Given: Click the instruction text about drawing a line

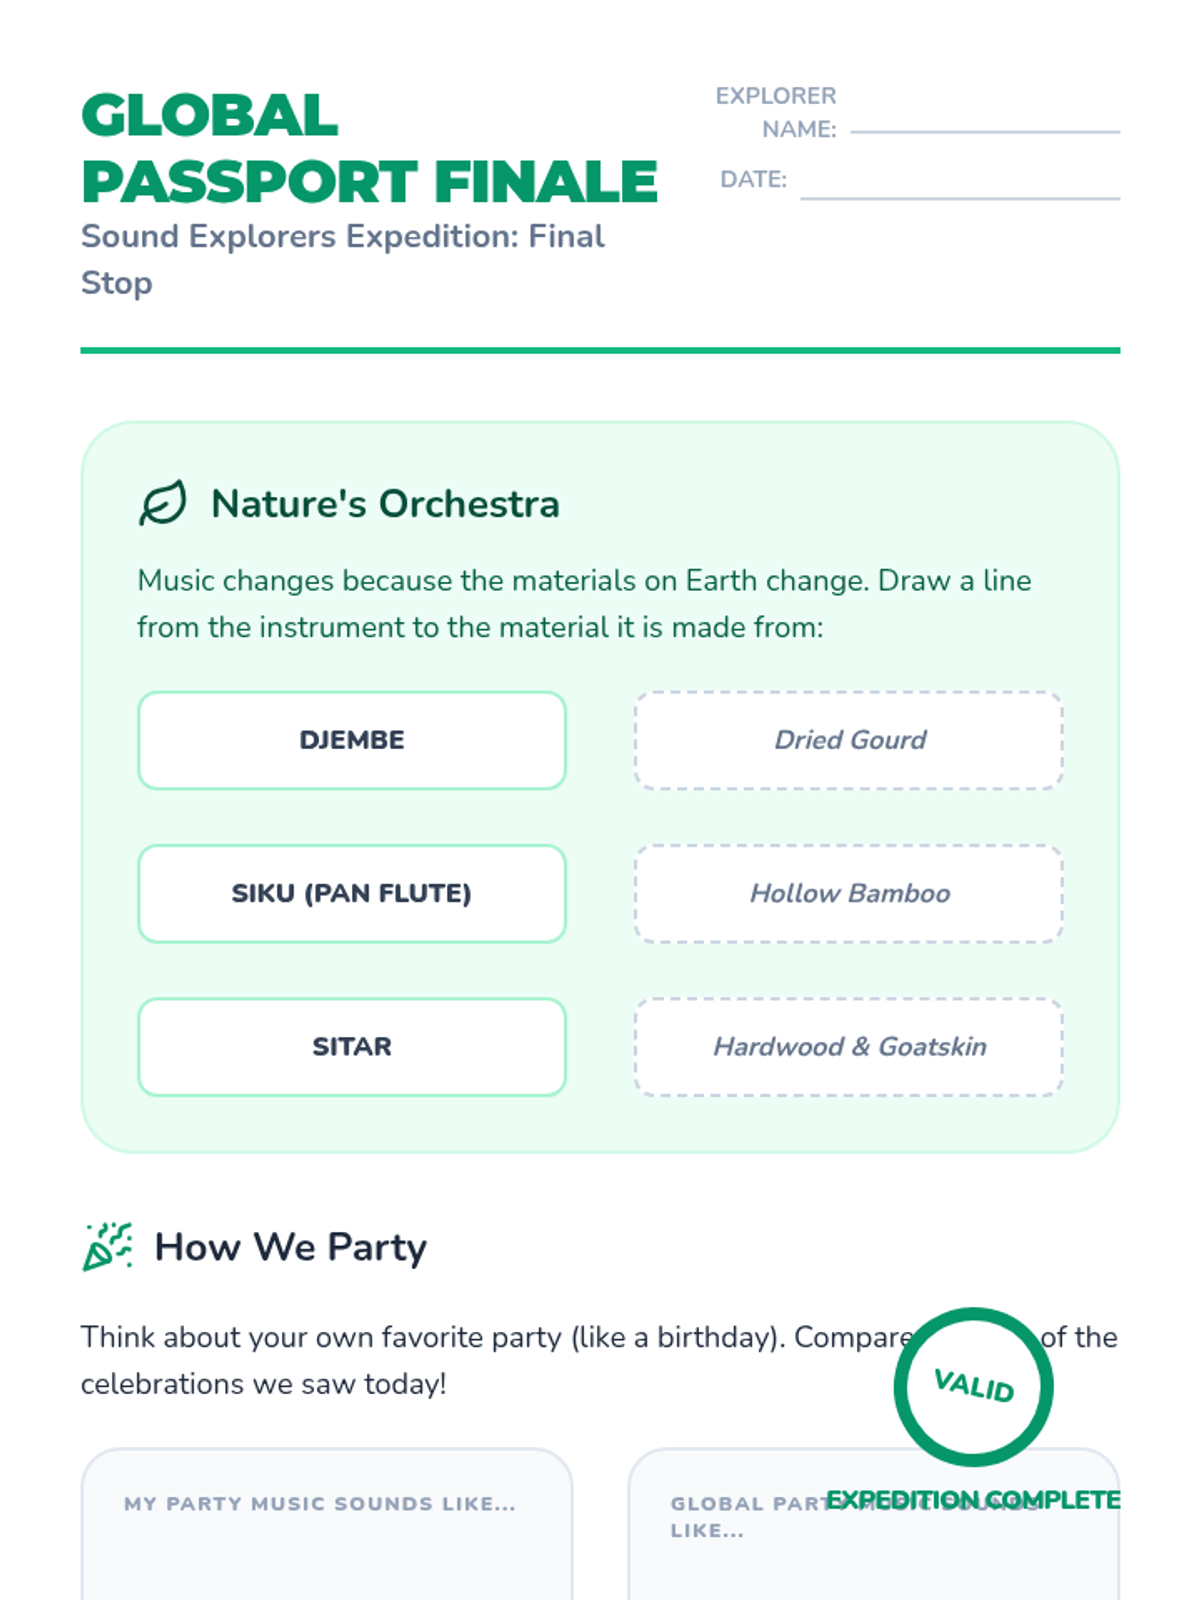Looking at the screenshot, I should pyautogui.click(x=584, y=604).
